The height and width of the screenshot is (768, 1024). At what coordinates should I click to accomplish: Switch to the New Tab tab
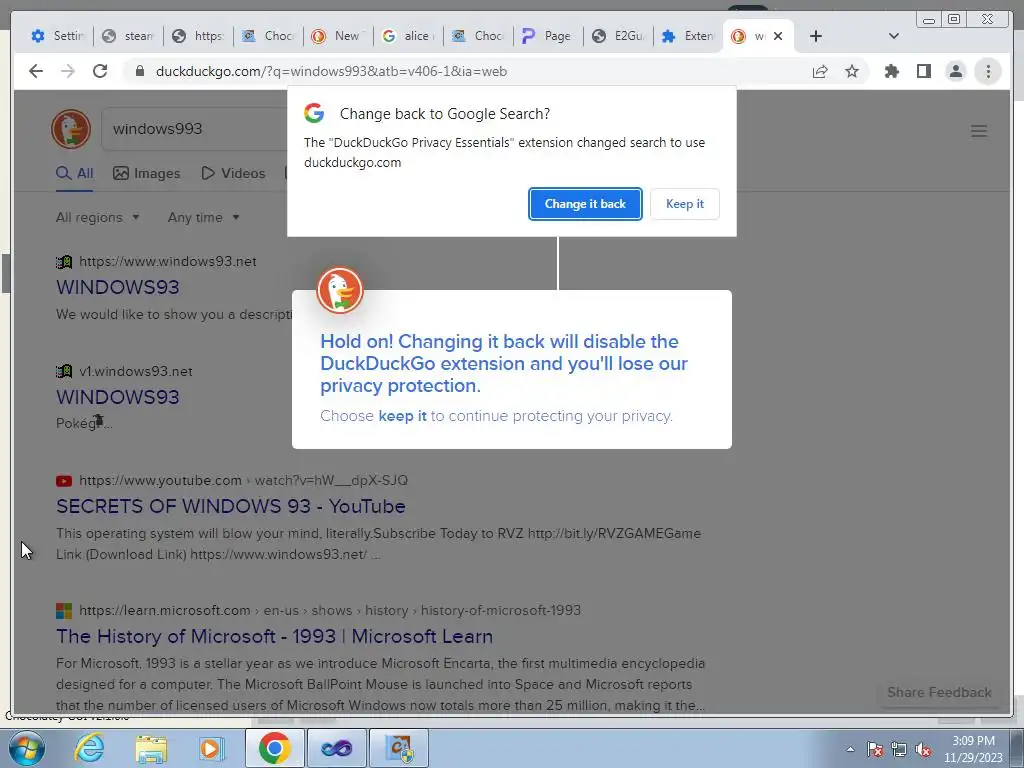[338, 36]
